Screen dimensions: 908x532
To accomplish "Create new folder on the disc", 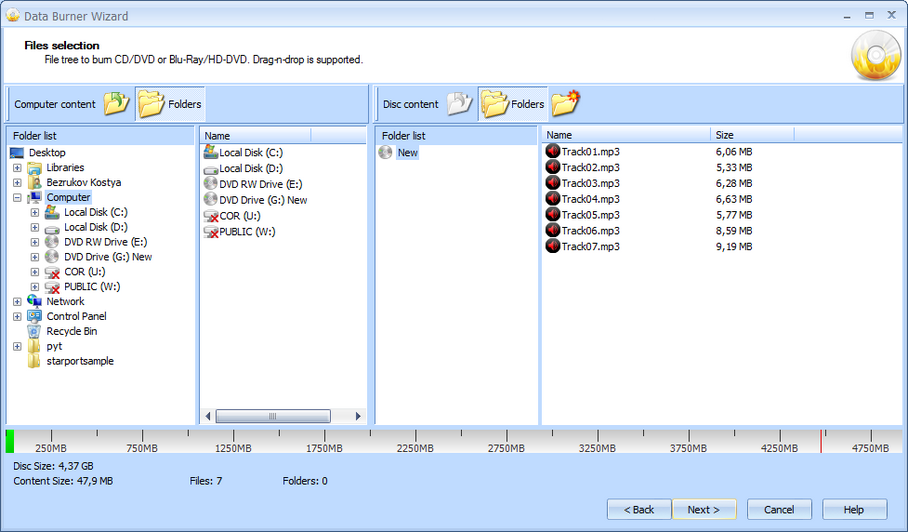I will 565,104.
